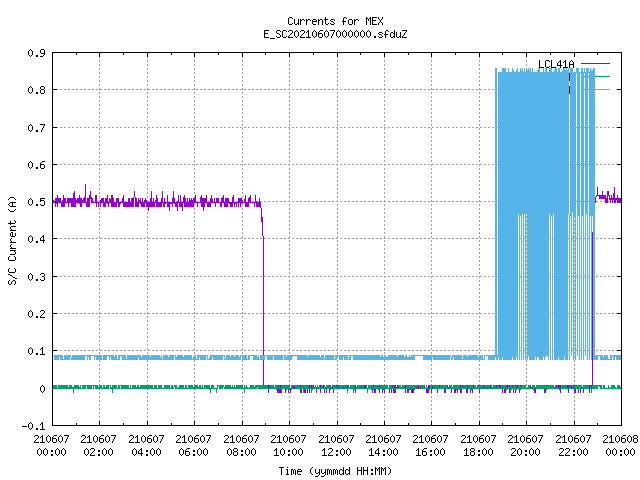Click the 0.5 y-axis tick label
Image resolution: width=640 pixels, height=480 pixels.
(36, 202)
